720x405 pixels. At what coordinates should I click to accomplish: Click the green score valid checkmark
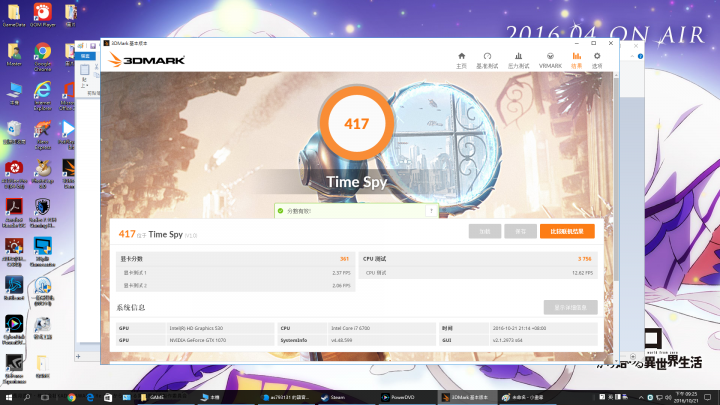(280, 211)
